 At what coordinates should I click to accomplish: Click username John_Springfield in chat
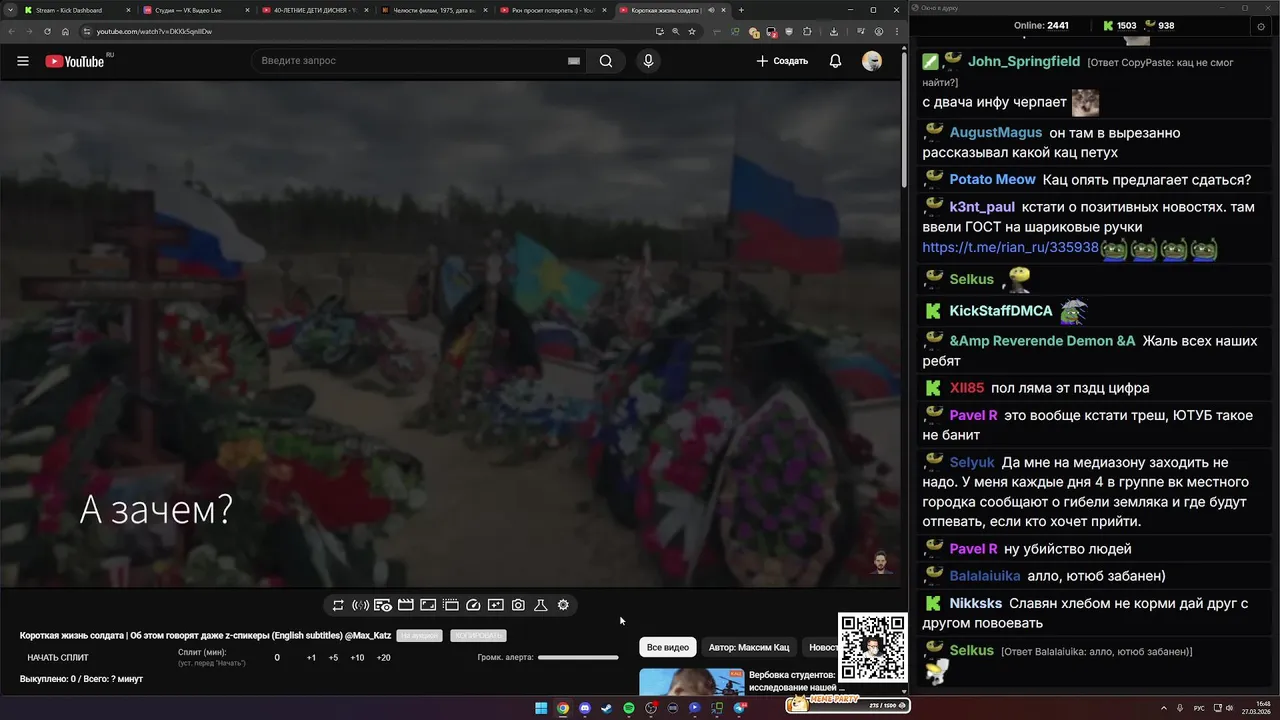pos(1024,61)
